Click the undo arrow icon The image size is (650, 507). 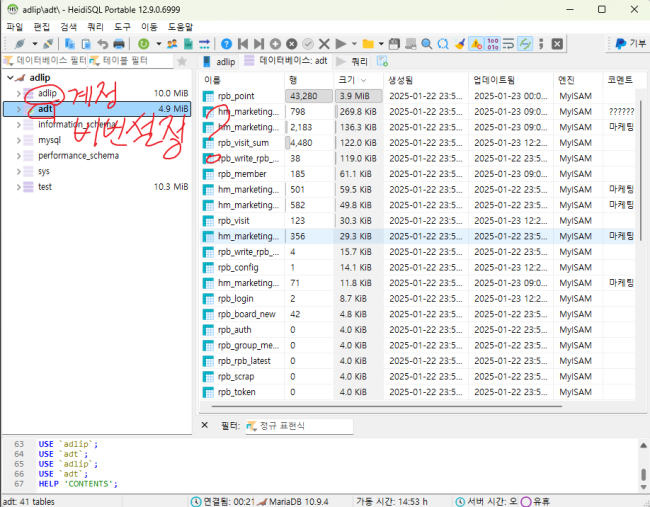[102, 44]
